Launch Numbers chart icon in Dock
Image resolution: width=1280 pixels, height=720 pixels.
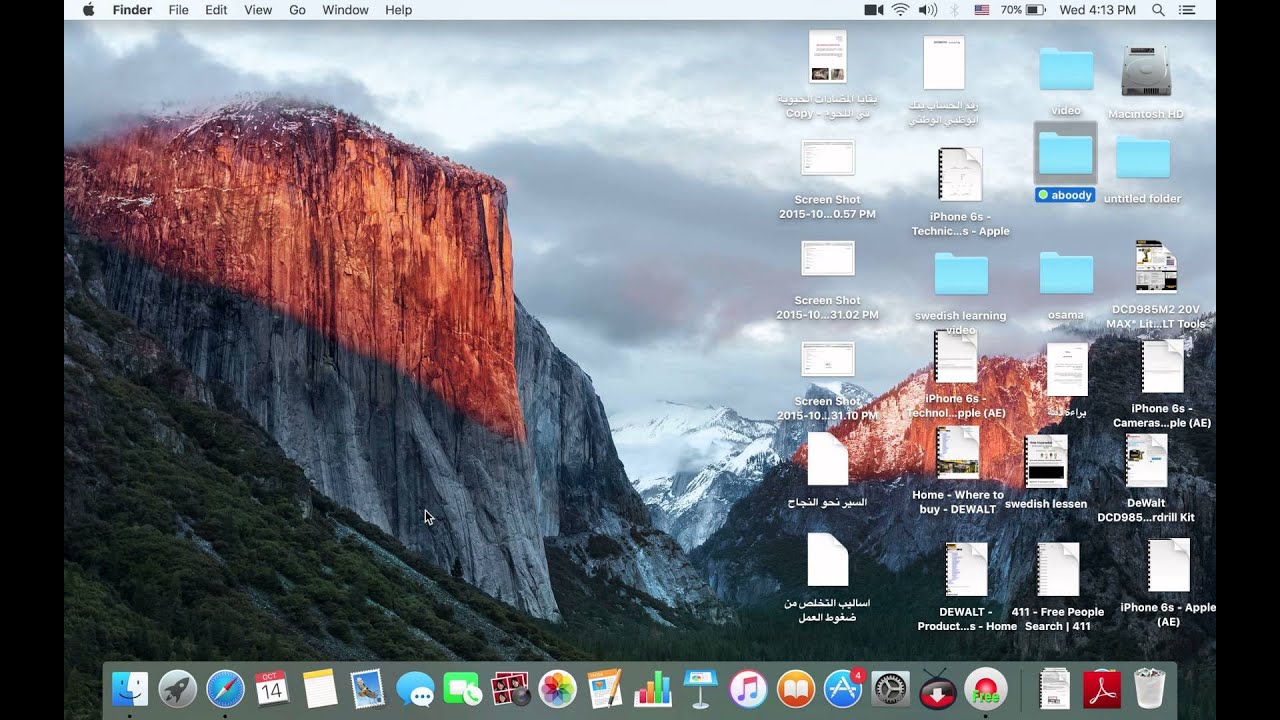[652, 689]
